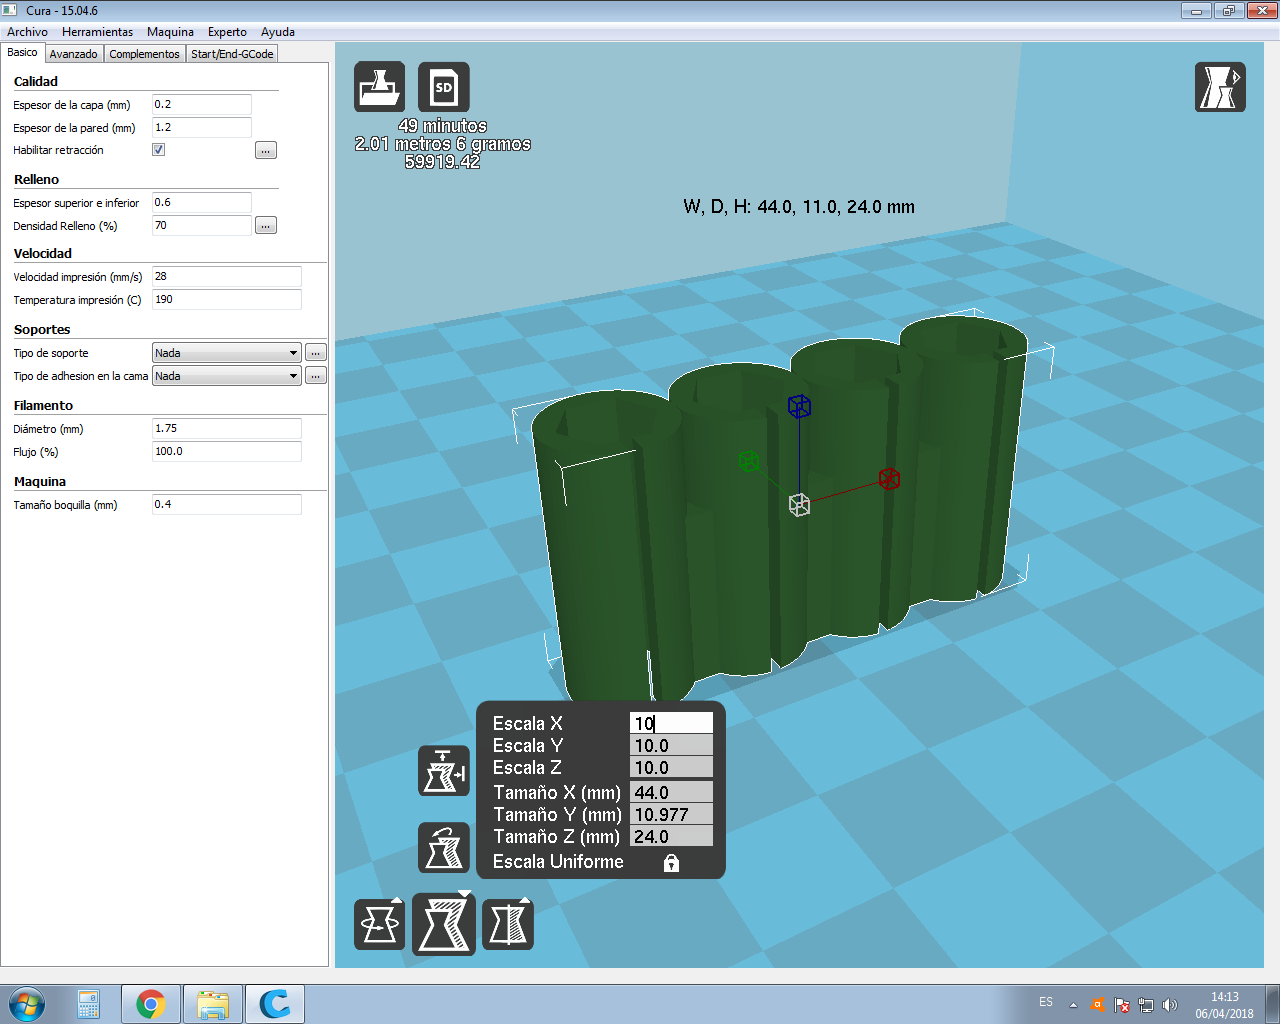
Task: Click the scale To max icon
Action: coord(444,771)
